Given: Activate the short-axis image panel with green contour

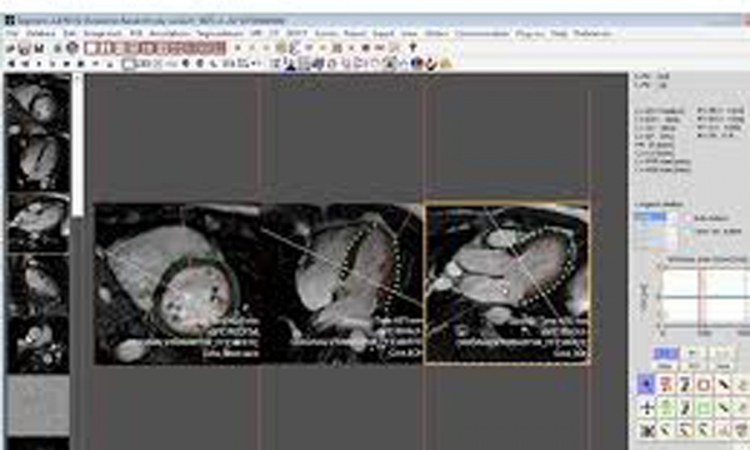Looking at the screenshot, I should 177,284.
